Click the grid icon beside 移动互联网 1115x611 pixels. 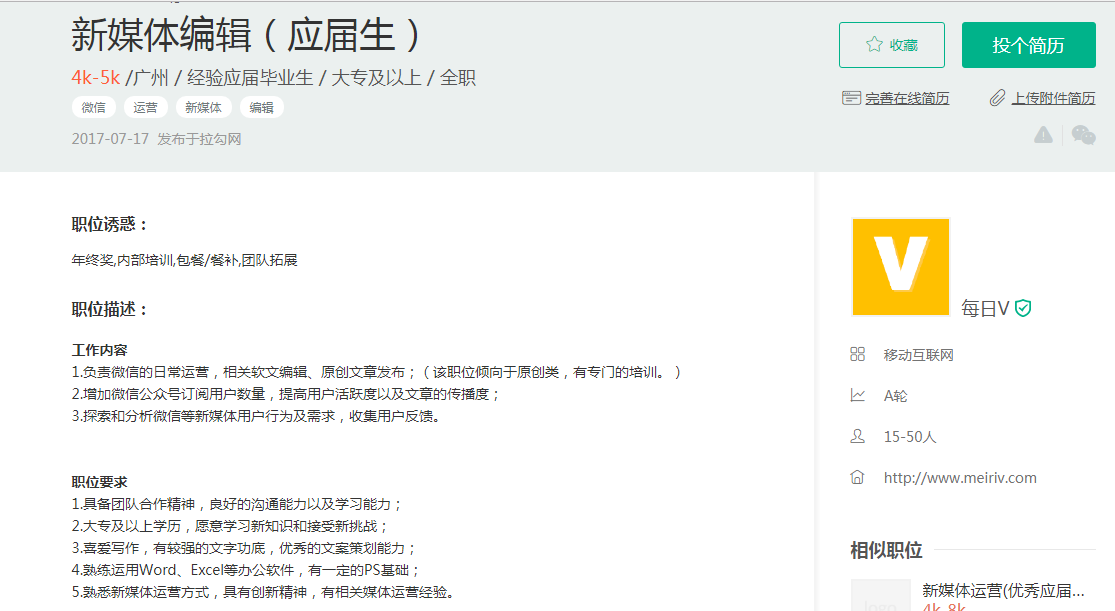click(x=857, y=354)
